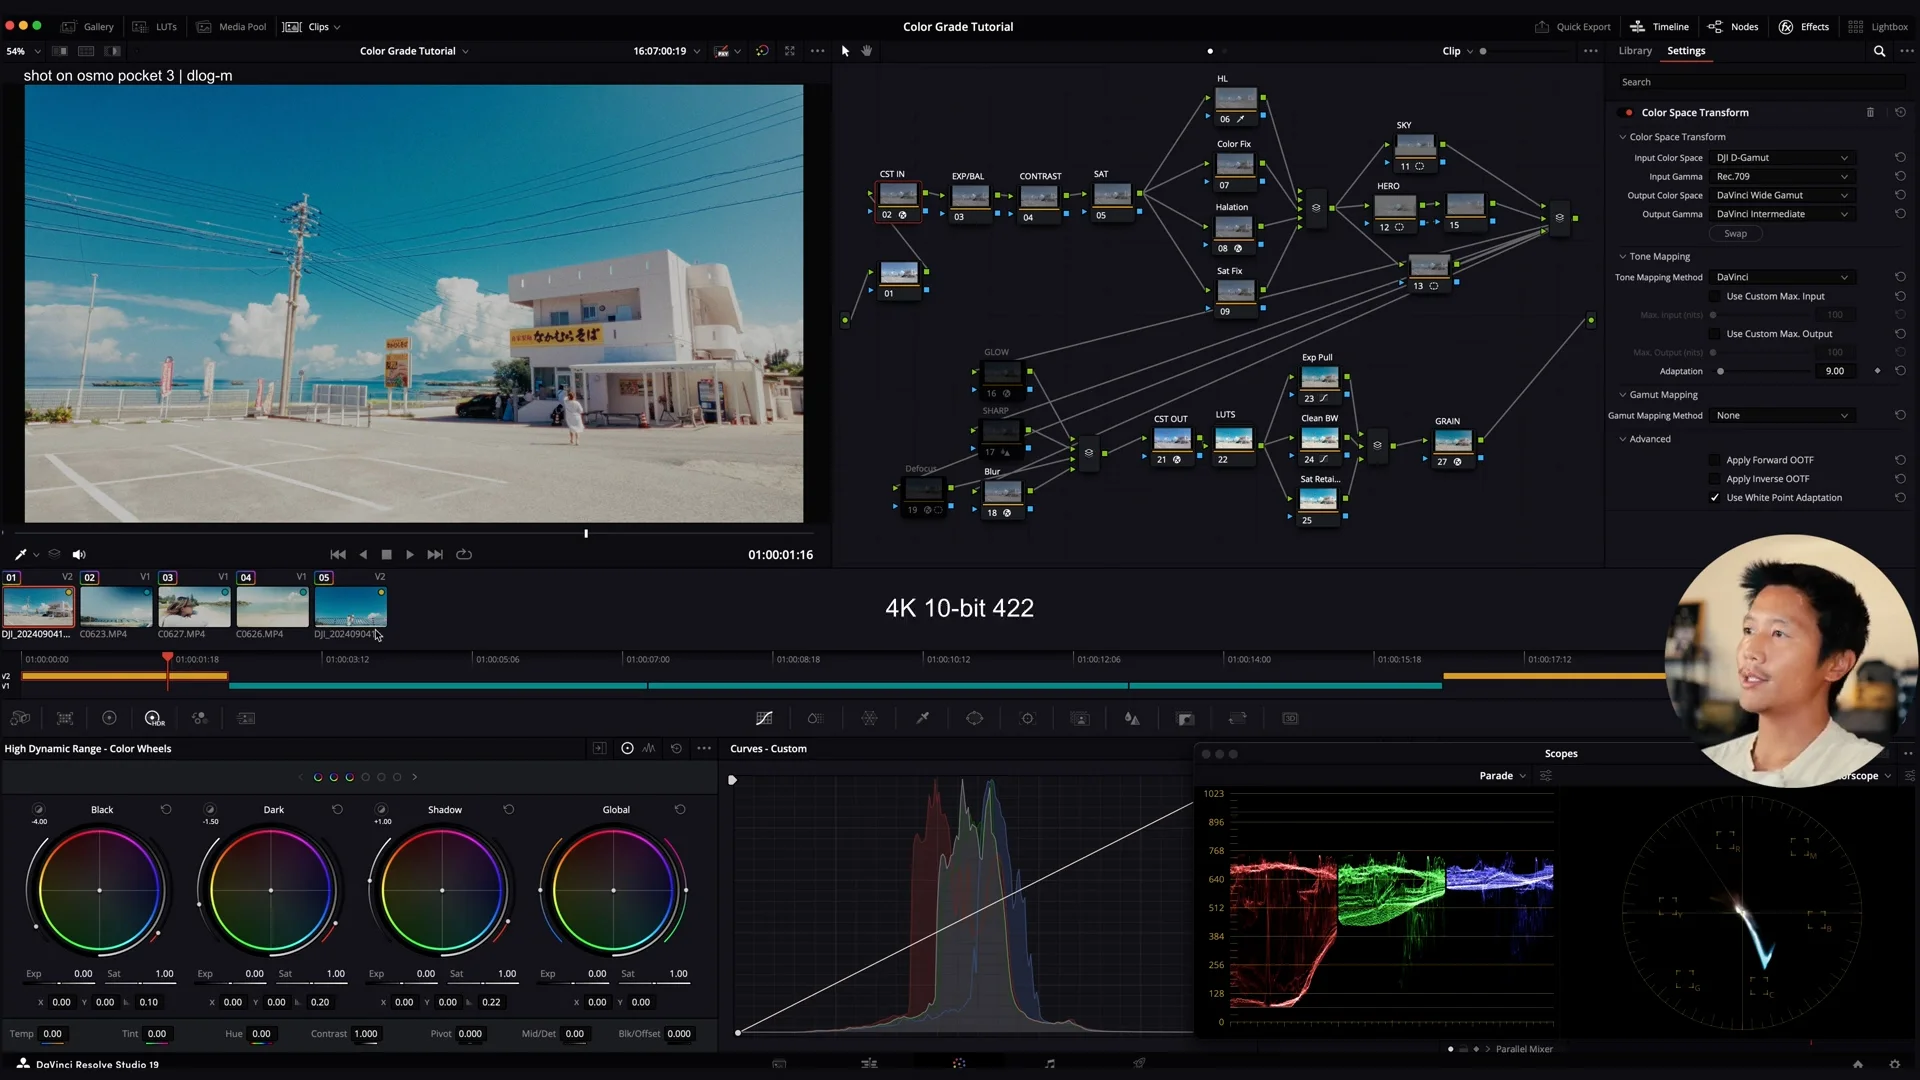Delete the Color Space Transform effect
1920x1080 pixels.
[1870, 112]
